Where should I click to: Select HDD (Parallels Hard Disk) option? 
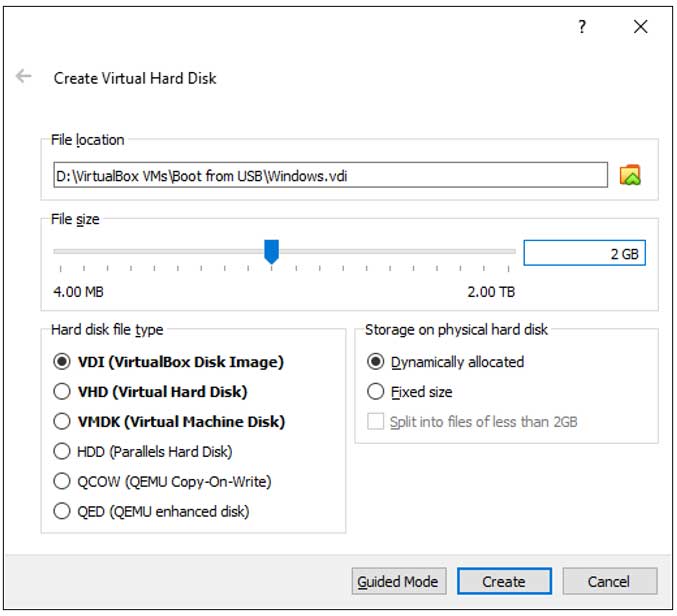click(x=62, y=452)
